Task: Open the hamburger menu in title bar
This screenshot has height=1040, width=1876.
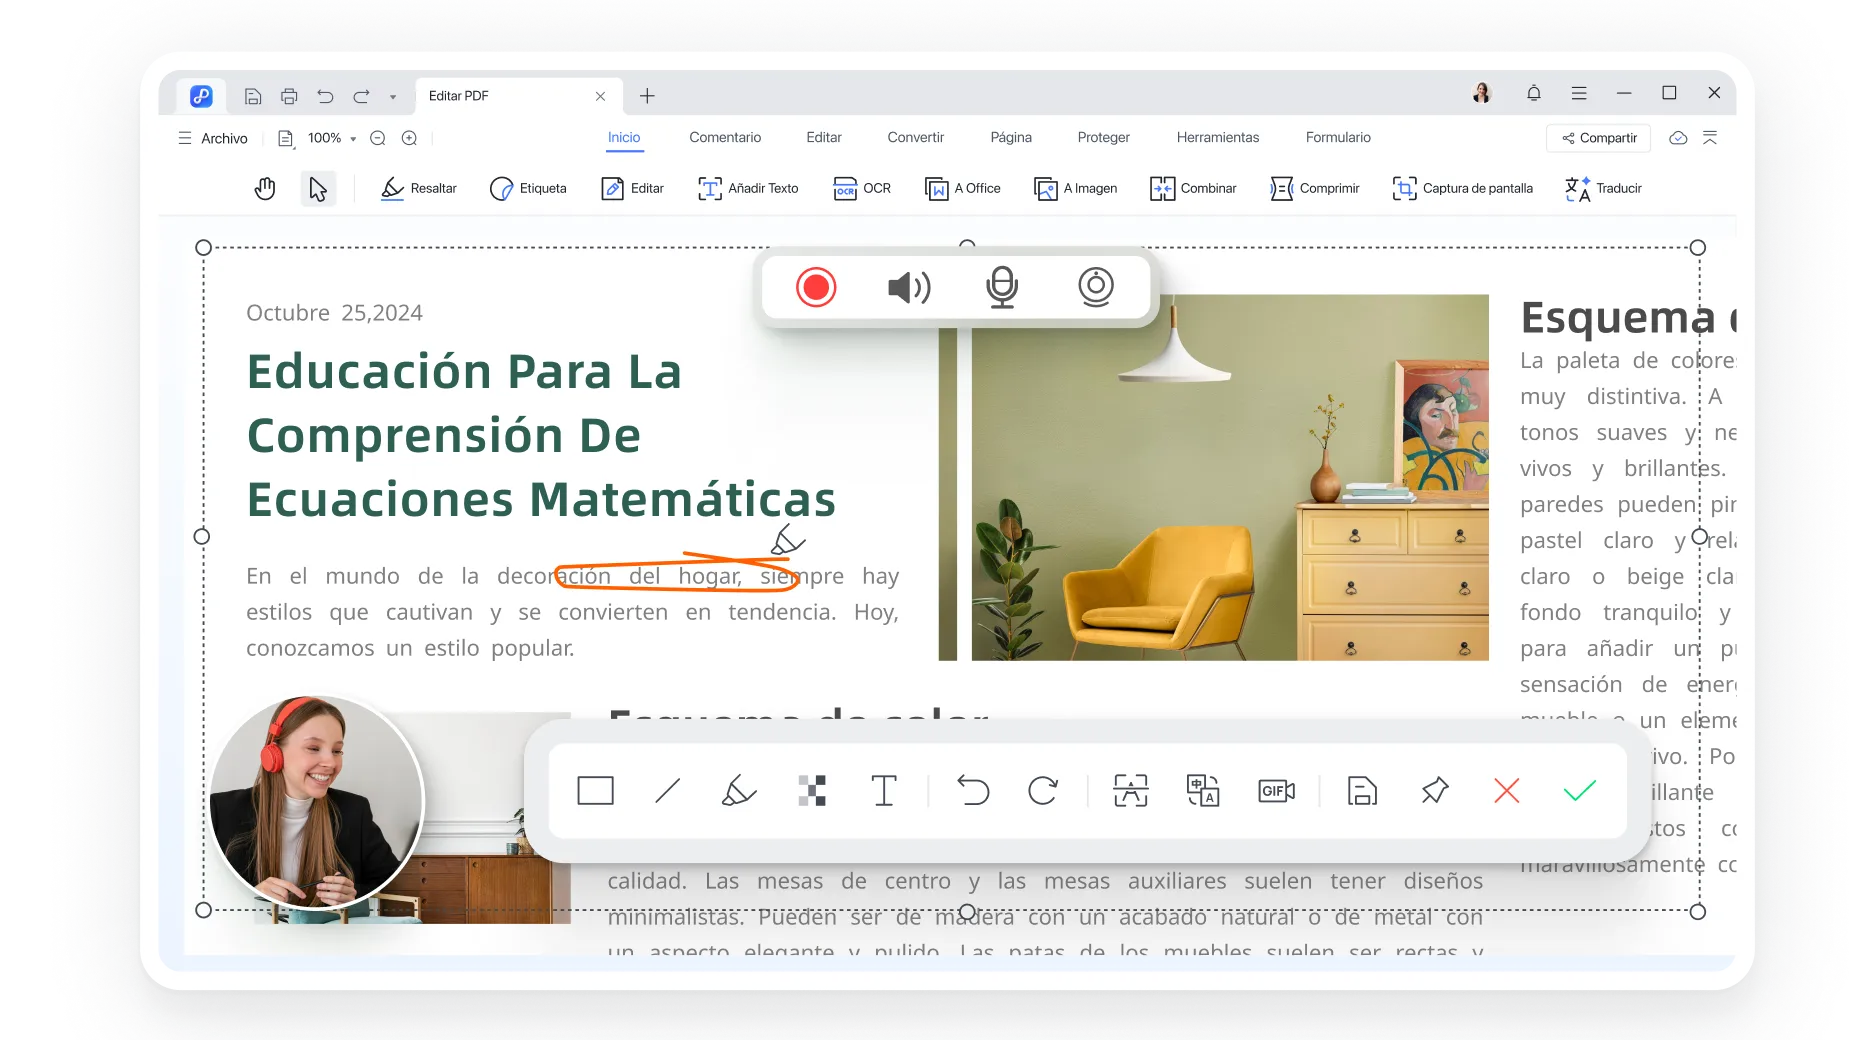Action: (1579, 93)
